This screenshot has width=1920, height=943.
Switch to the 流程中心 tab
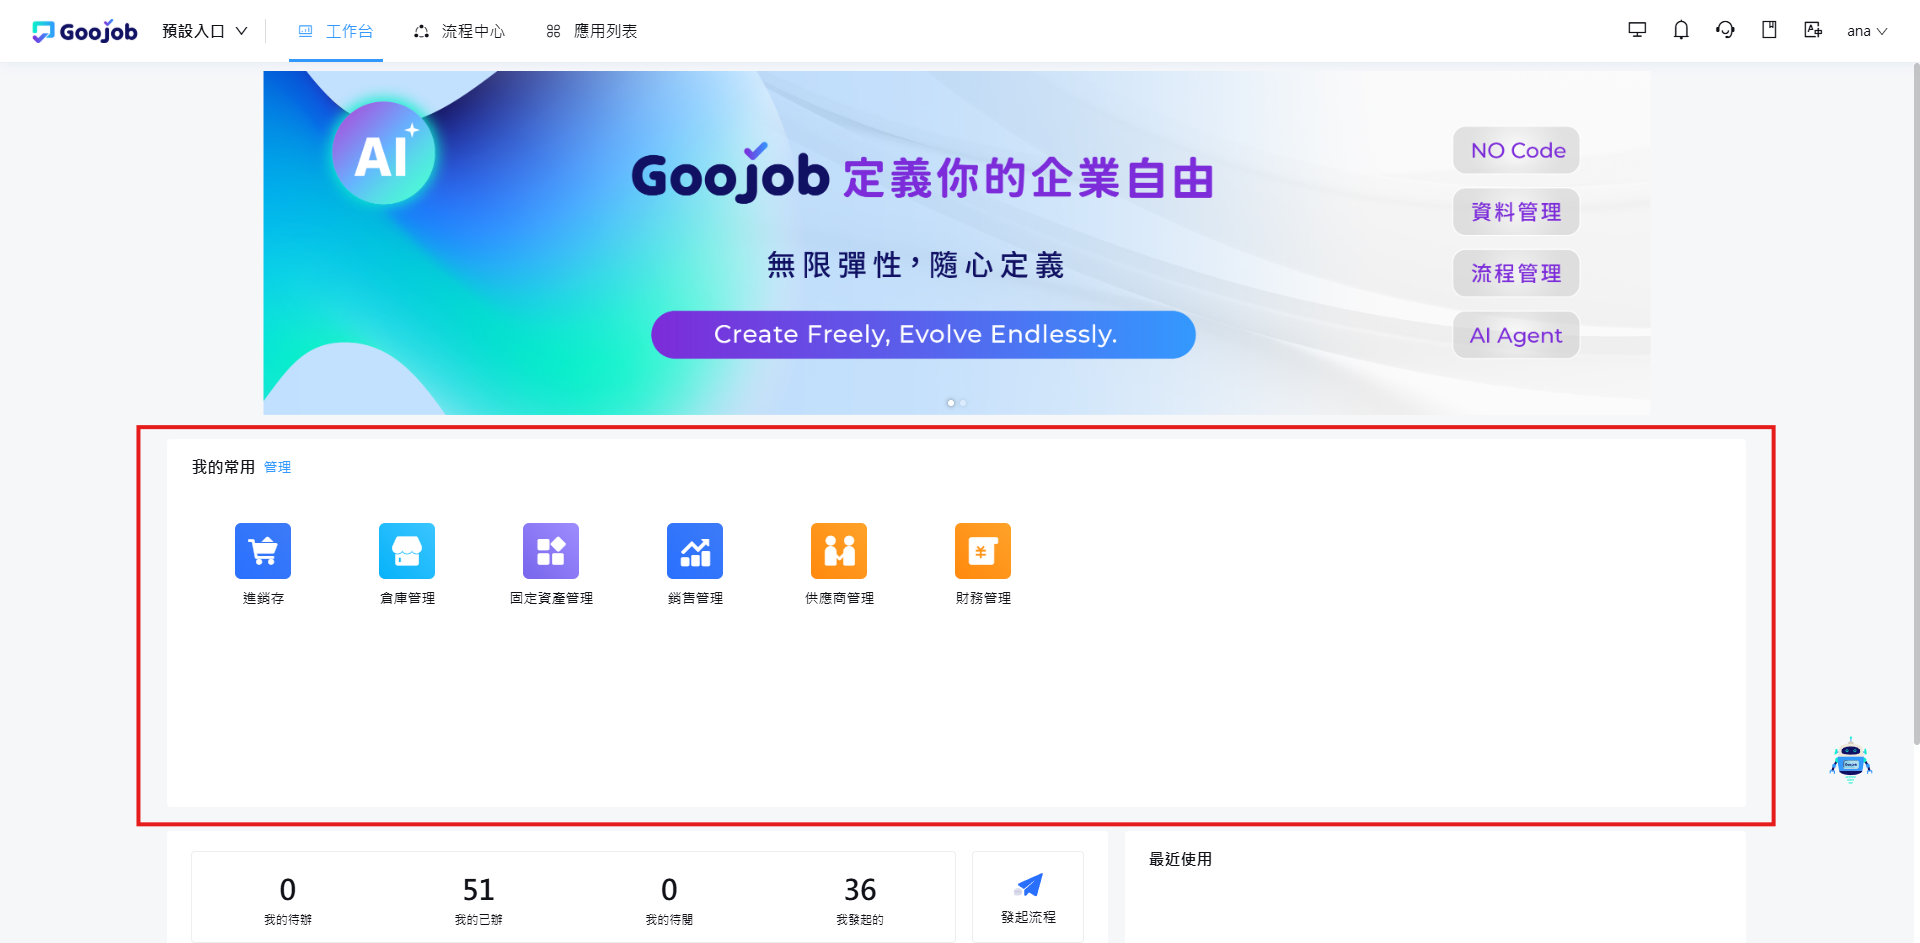coord(460,31)
